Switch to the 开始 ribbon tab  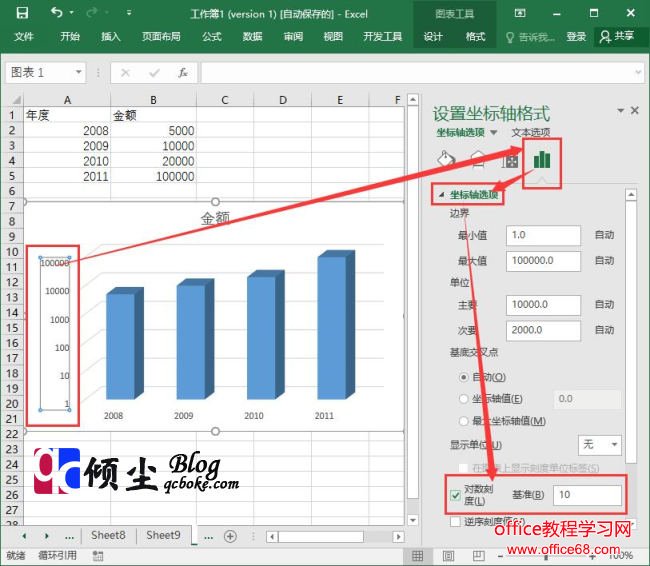[x=70, y=36]
